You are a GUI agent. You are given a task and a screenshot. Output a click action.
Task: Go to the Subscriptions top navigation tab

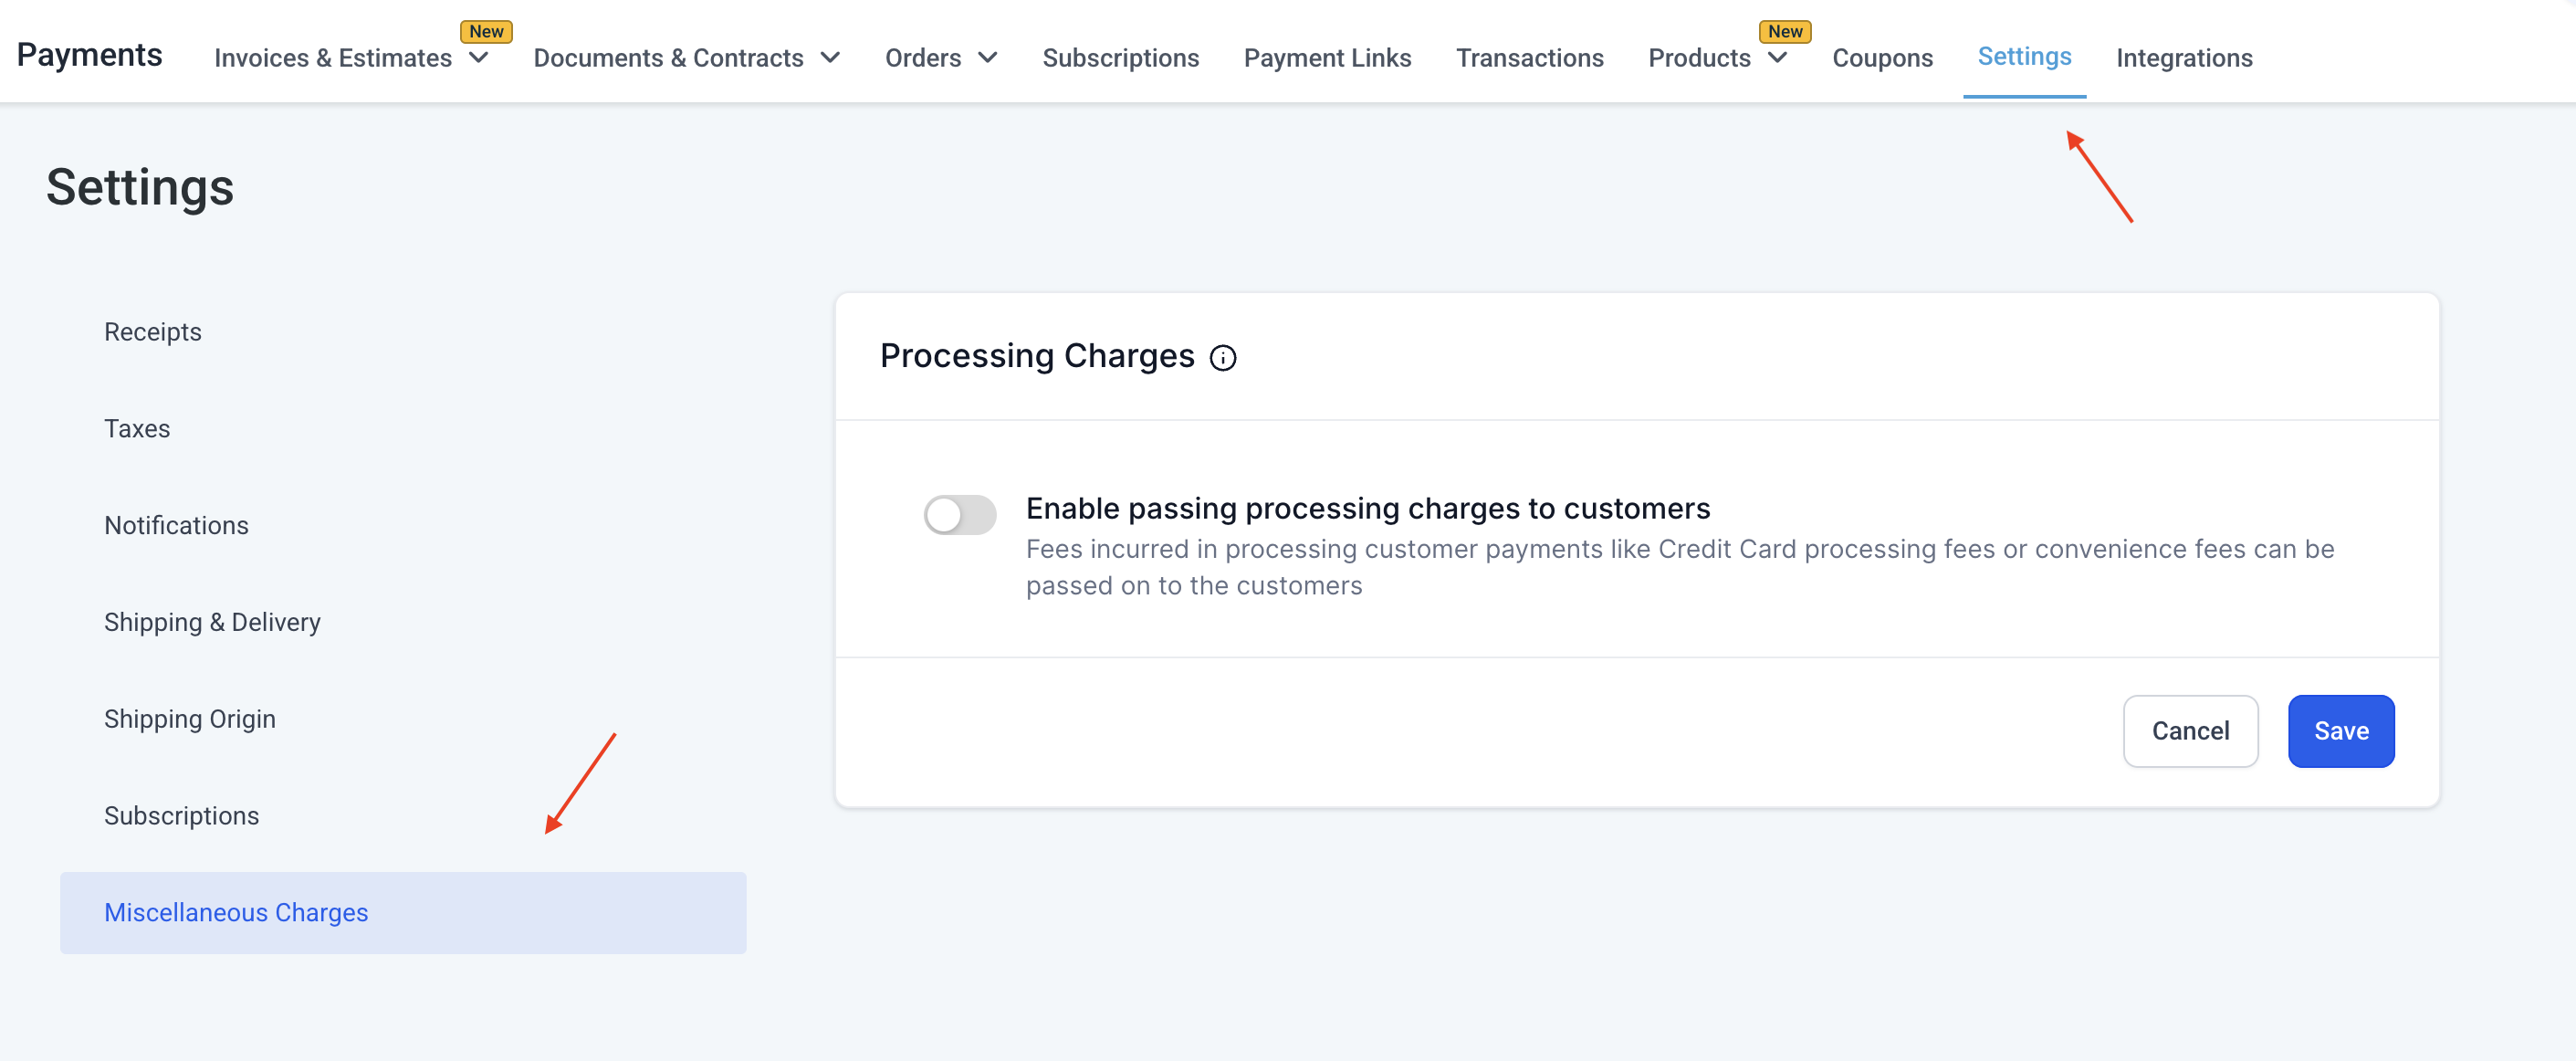tap(1120, 58)
